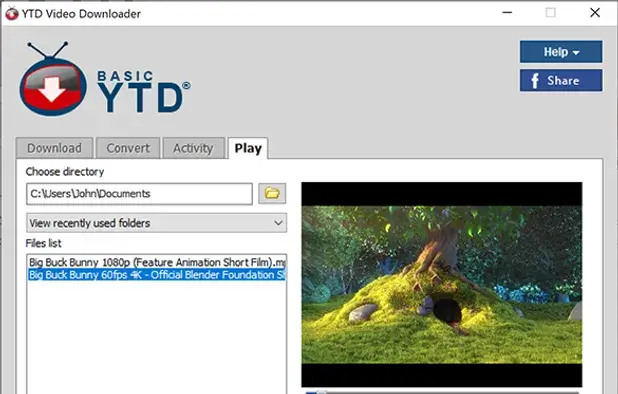Switch to the Convert tab
This screenshot has width=618, height=394.
coord(128,148)
